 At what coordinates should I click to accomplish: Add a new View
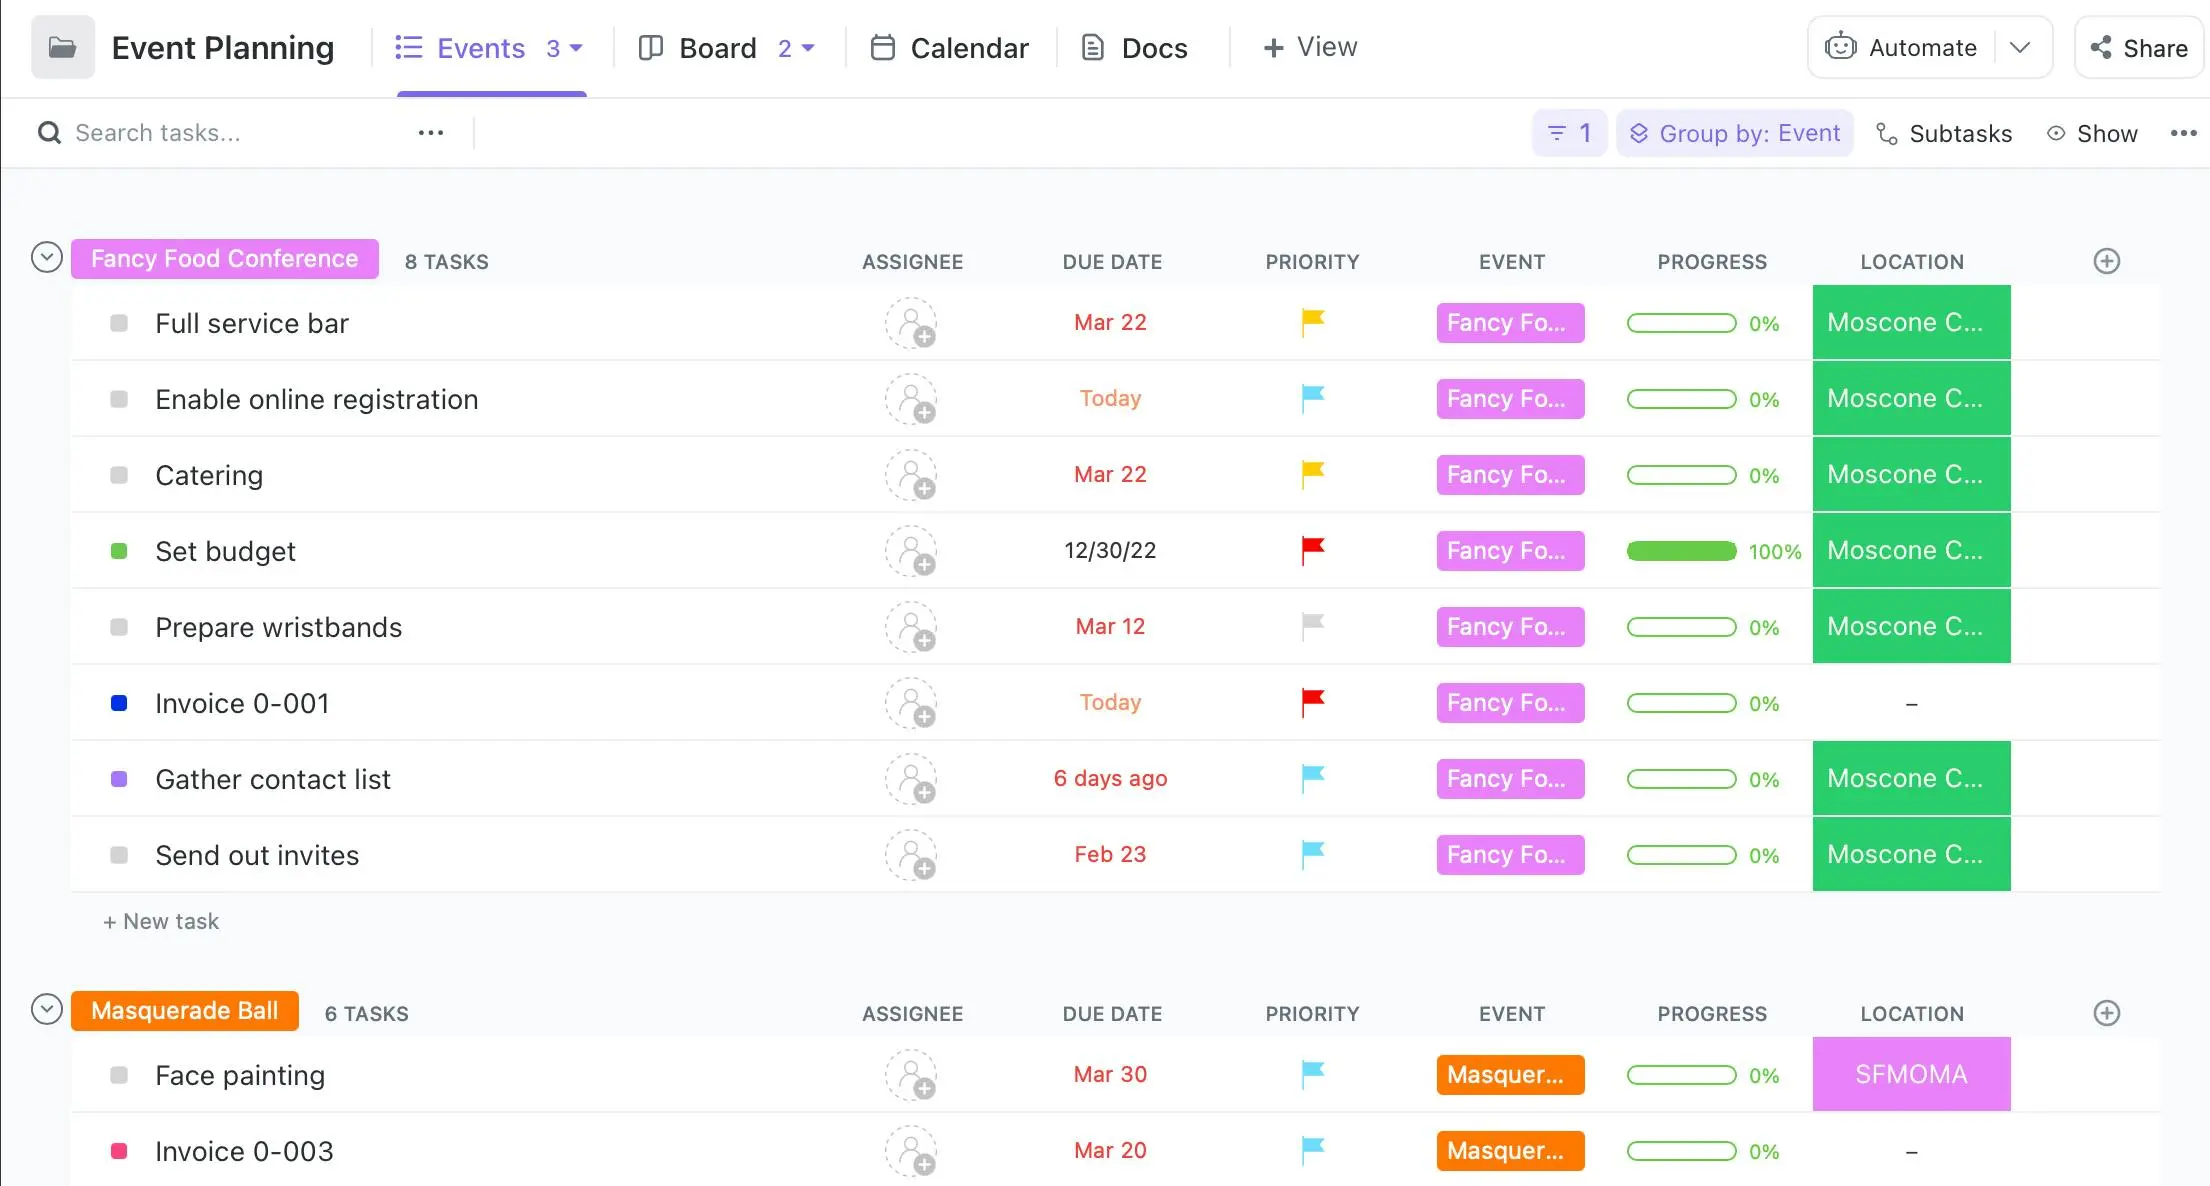click(1310, 47)
